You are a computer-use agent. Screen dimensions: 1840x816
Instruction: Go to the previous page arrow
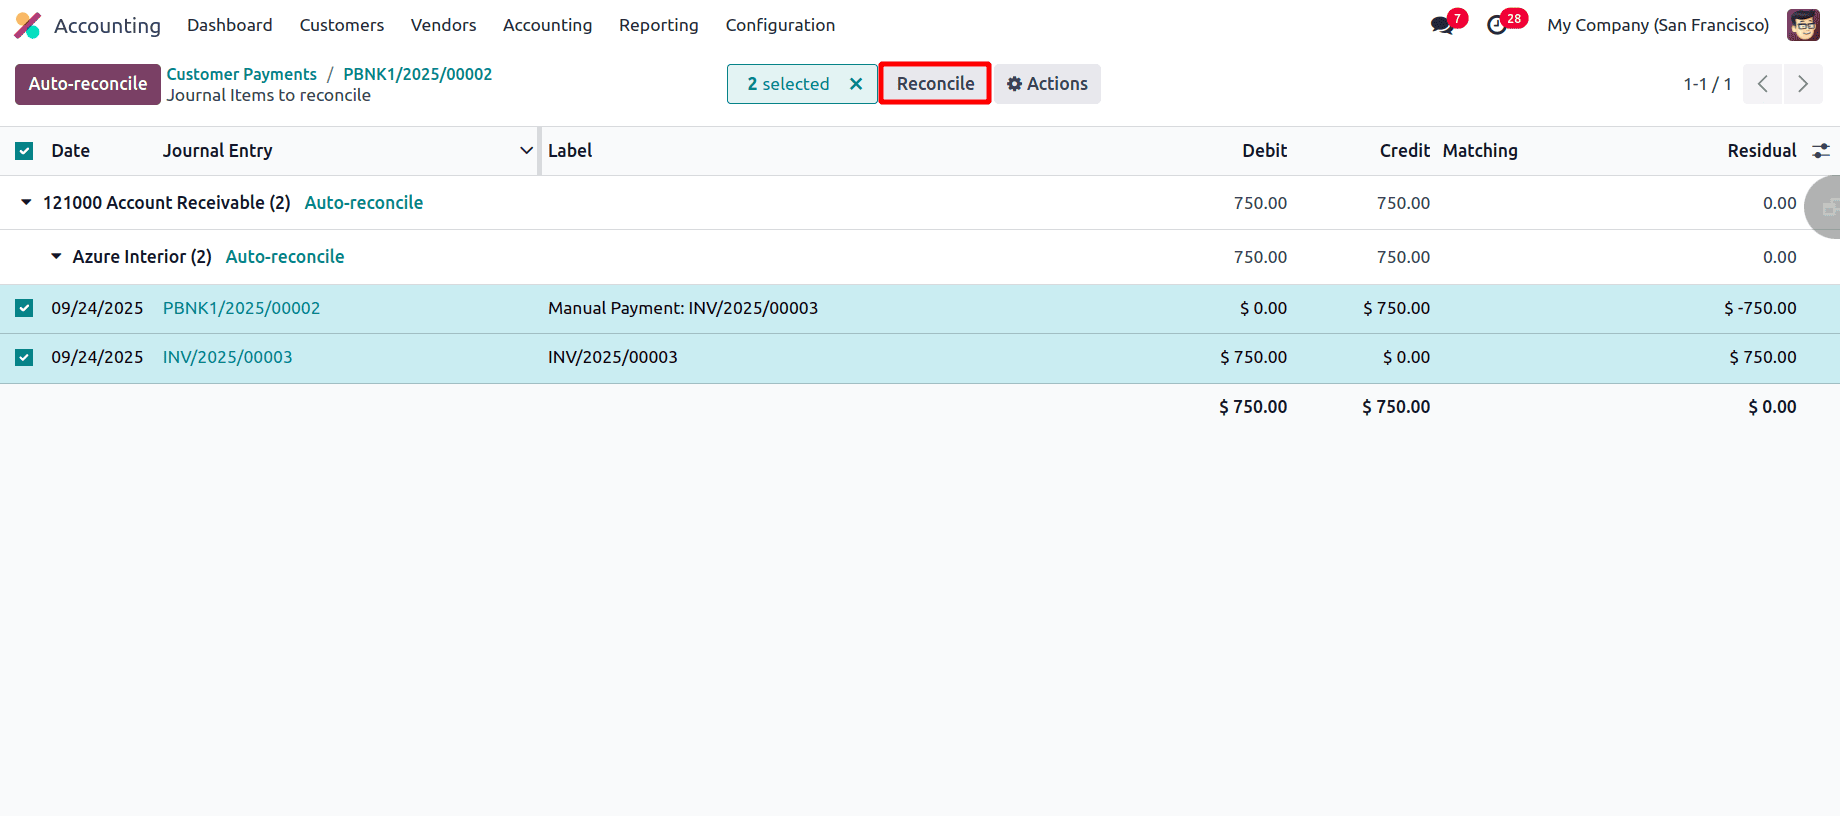tap(1762, 84)
